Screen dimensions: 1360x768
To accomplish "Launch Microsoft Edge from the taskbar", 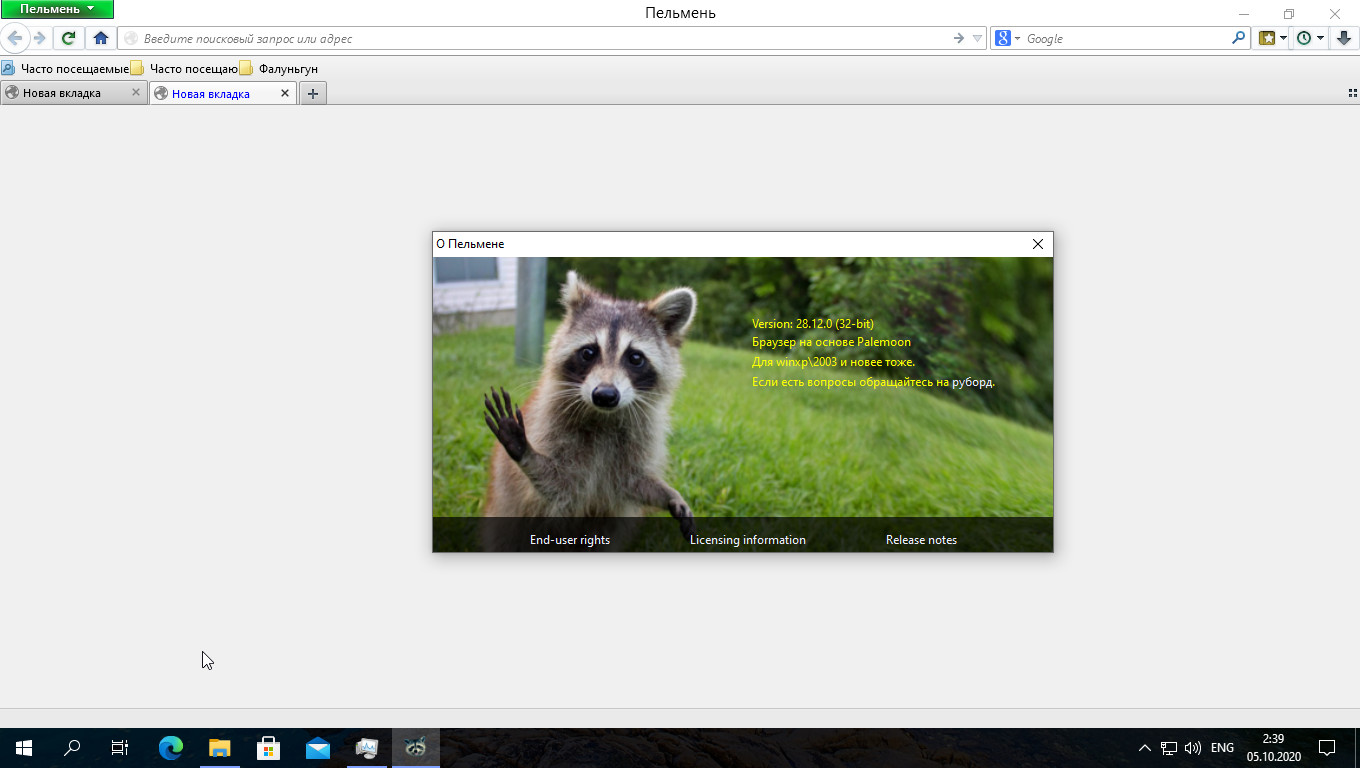I will click(x=171, y=747).
